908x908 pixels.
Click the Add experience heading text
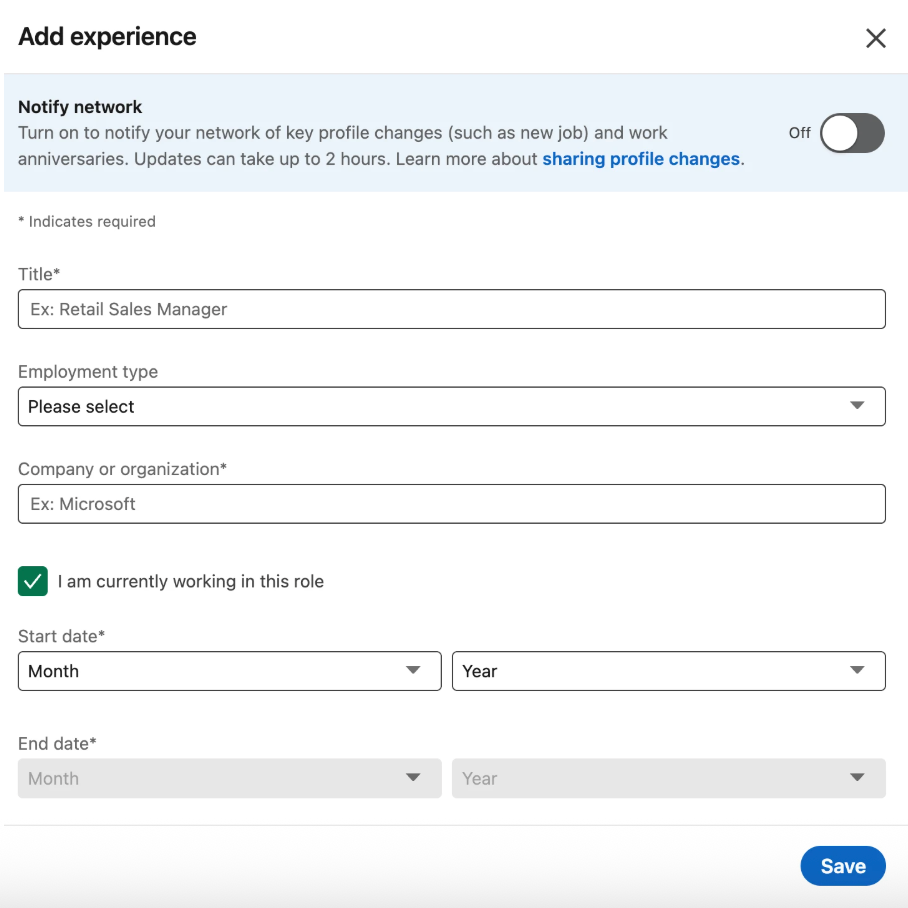107,37
